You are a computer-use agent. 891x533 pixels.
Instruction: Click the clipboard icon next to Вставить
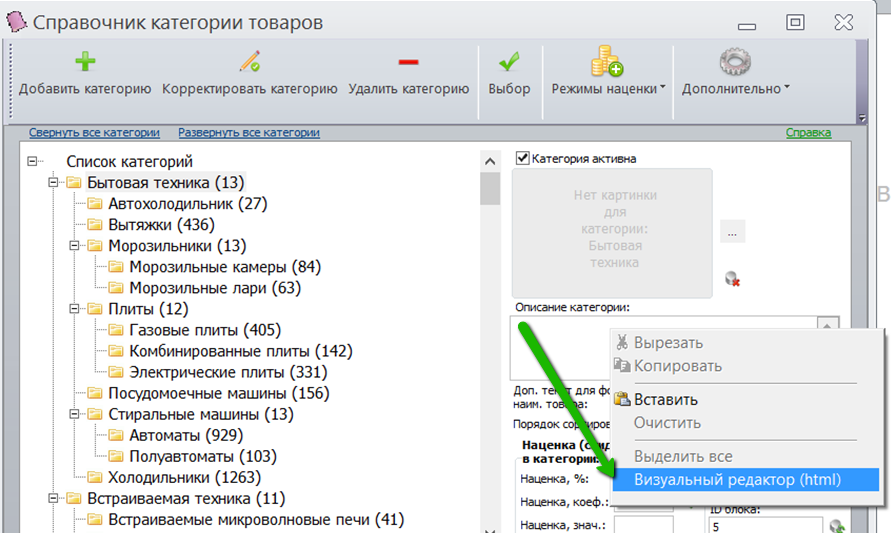click(622, 399)
